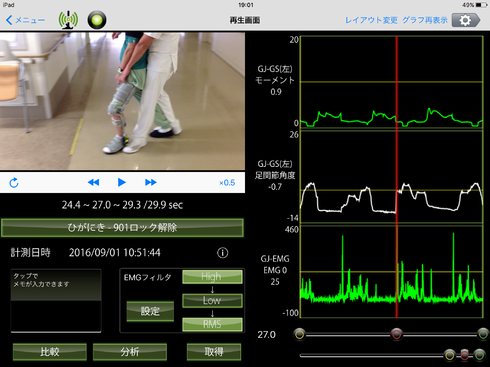Tap the red playback cursor line
The width and height of the screenshot is (490, 367).
coord(397,177)
